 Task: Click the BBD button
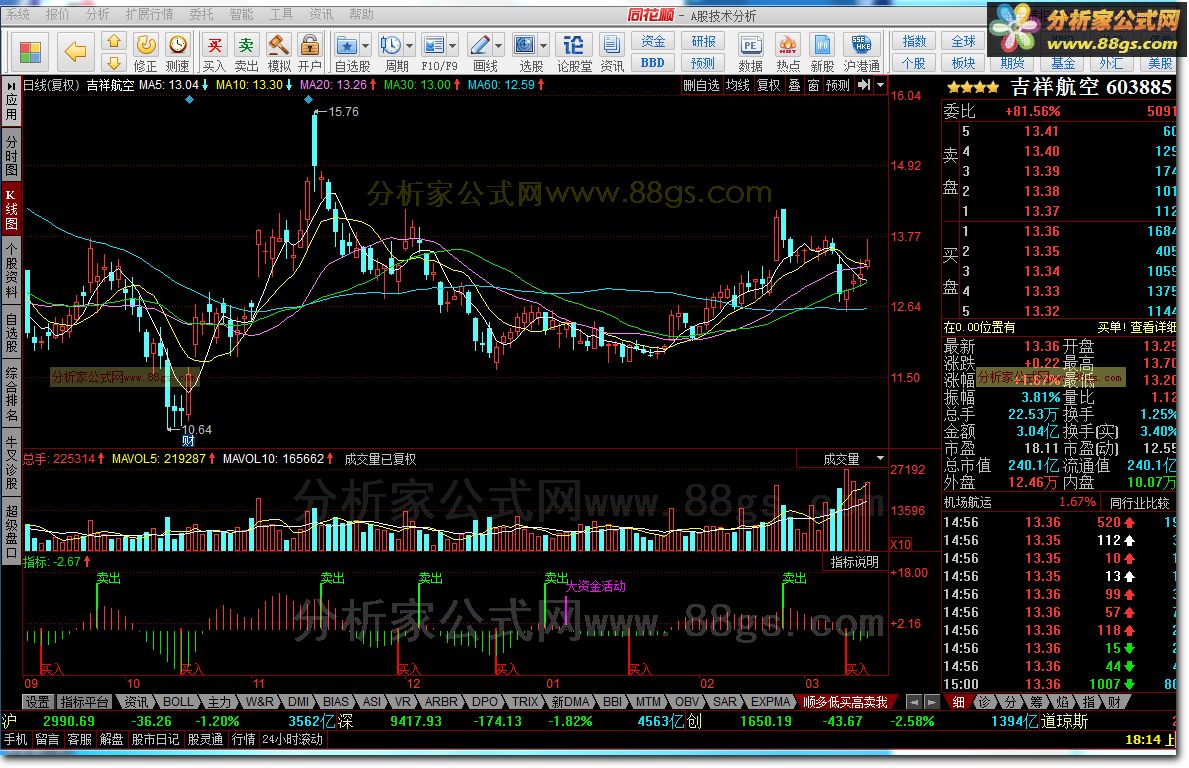pyautogui.click(x=653, y=63)
